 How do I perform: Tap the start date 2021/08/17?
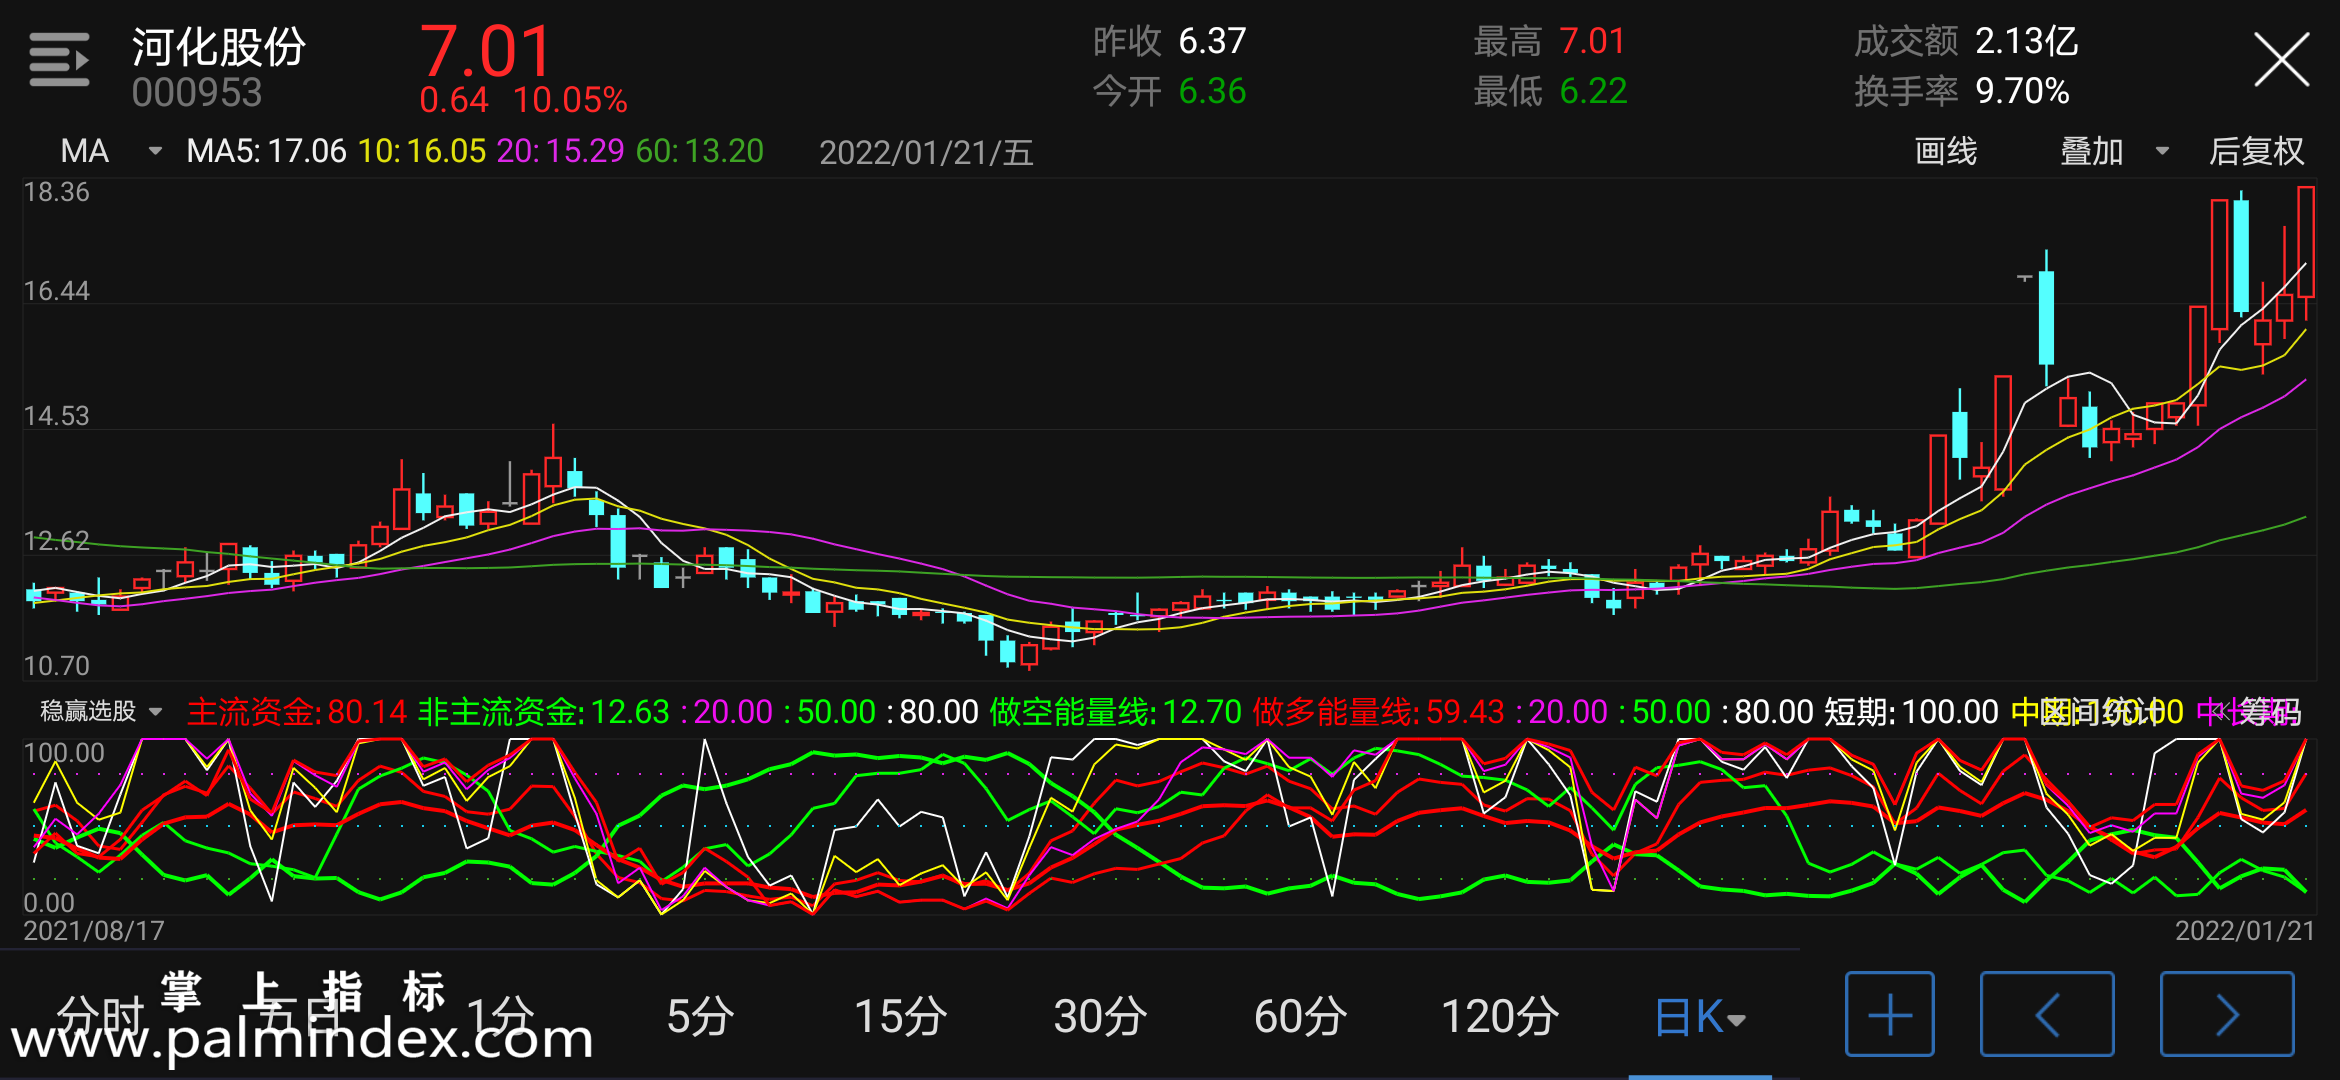point(94,931)
